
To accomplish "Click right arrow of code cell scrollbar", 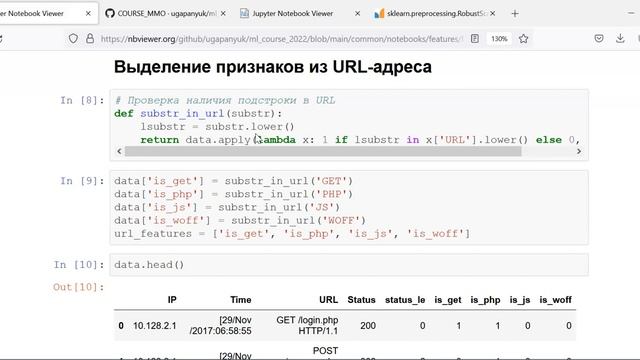I will click(579, 151).
